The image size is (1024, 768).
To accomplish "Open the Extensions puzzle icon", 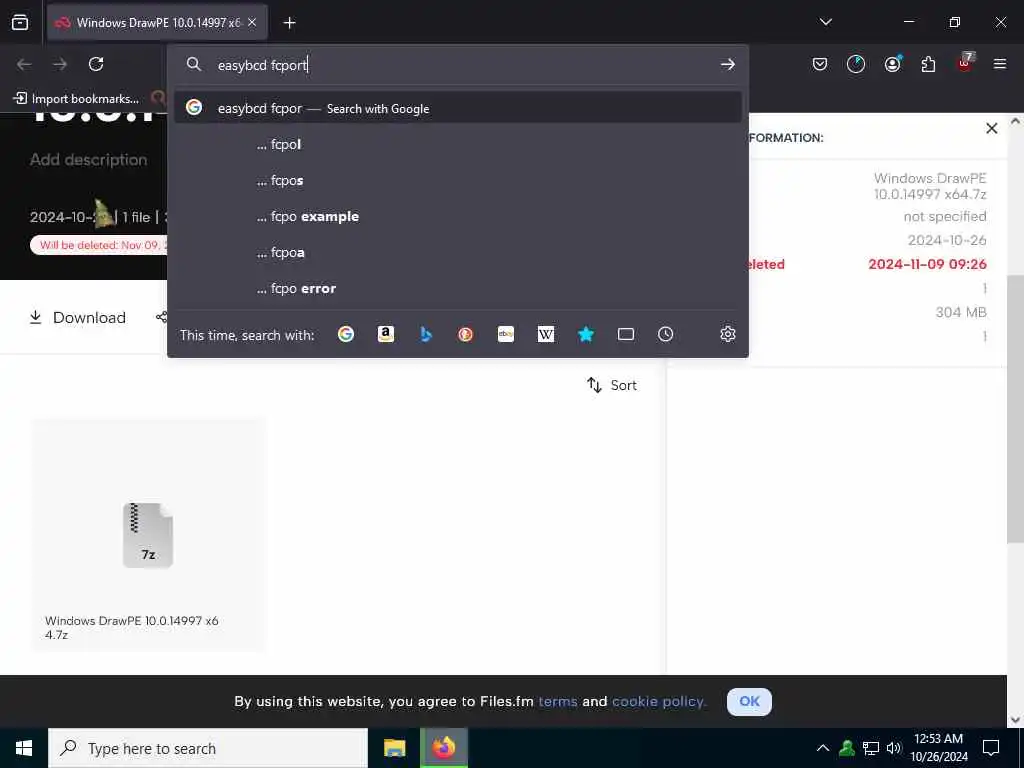I will [928, 64].
